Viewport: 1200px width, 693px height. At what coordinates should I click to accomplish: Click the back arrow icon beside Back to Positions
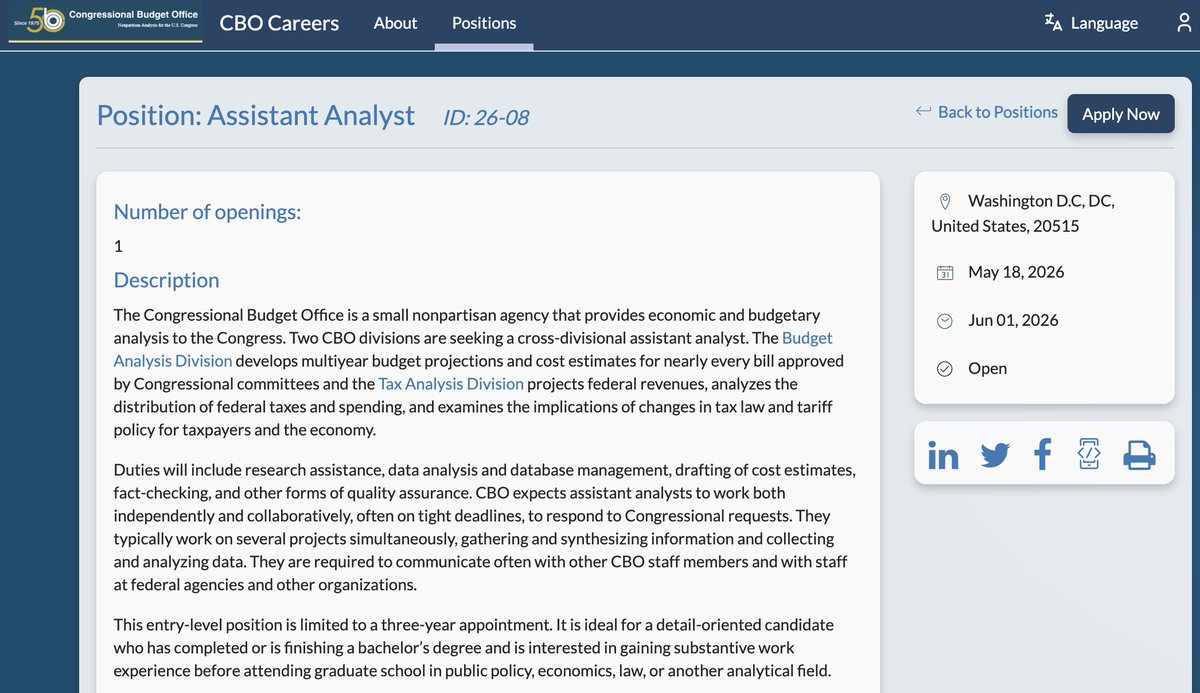coord(923,111)
